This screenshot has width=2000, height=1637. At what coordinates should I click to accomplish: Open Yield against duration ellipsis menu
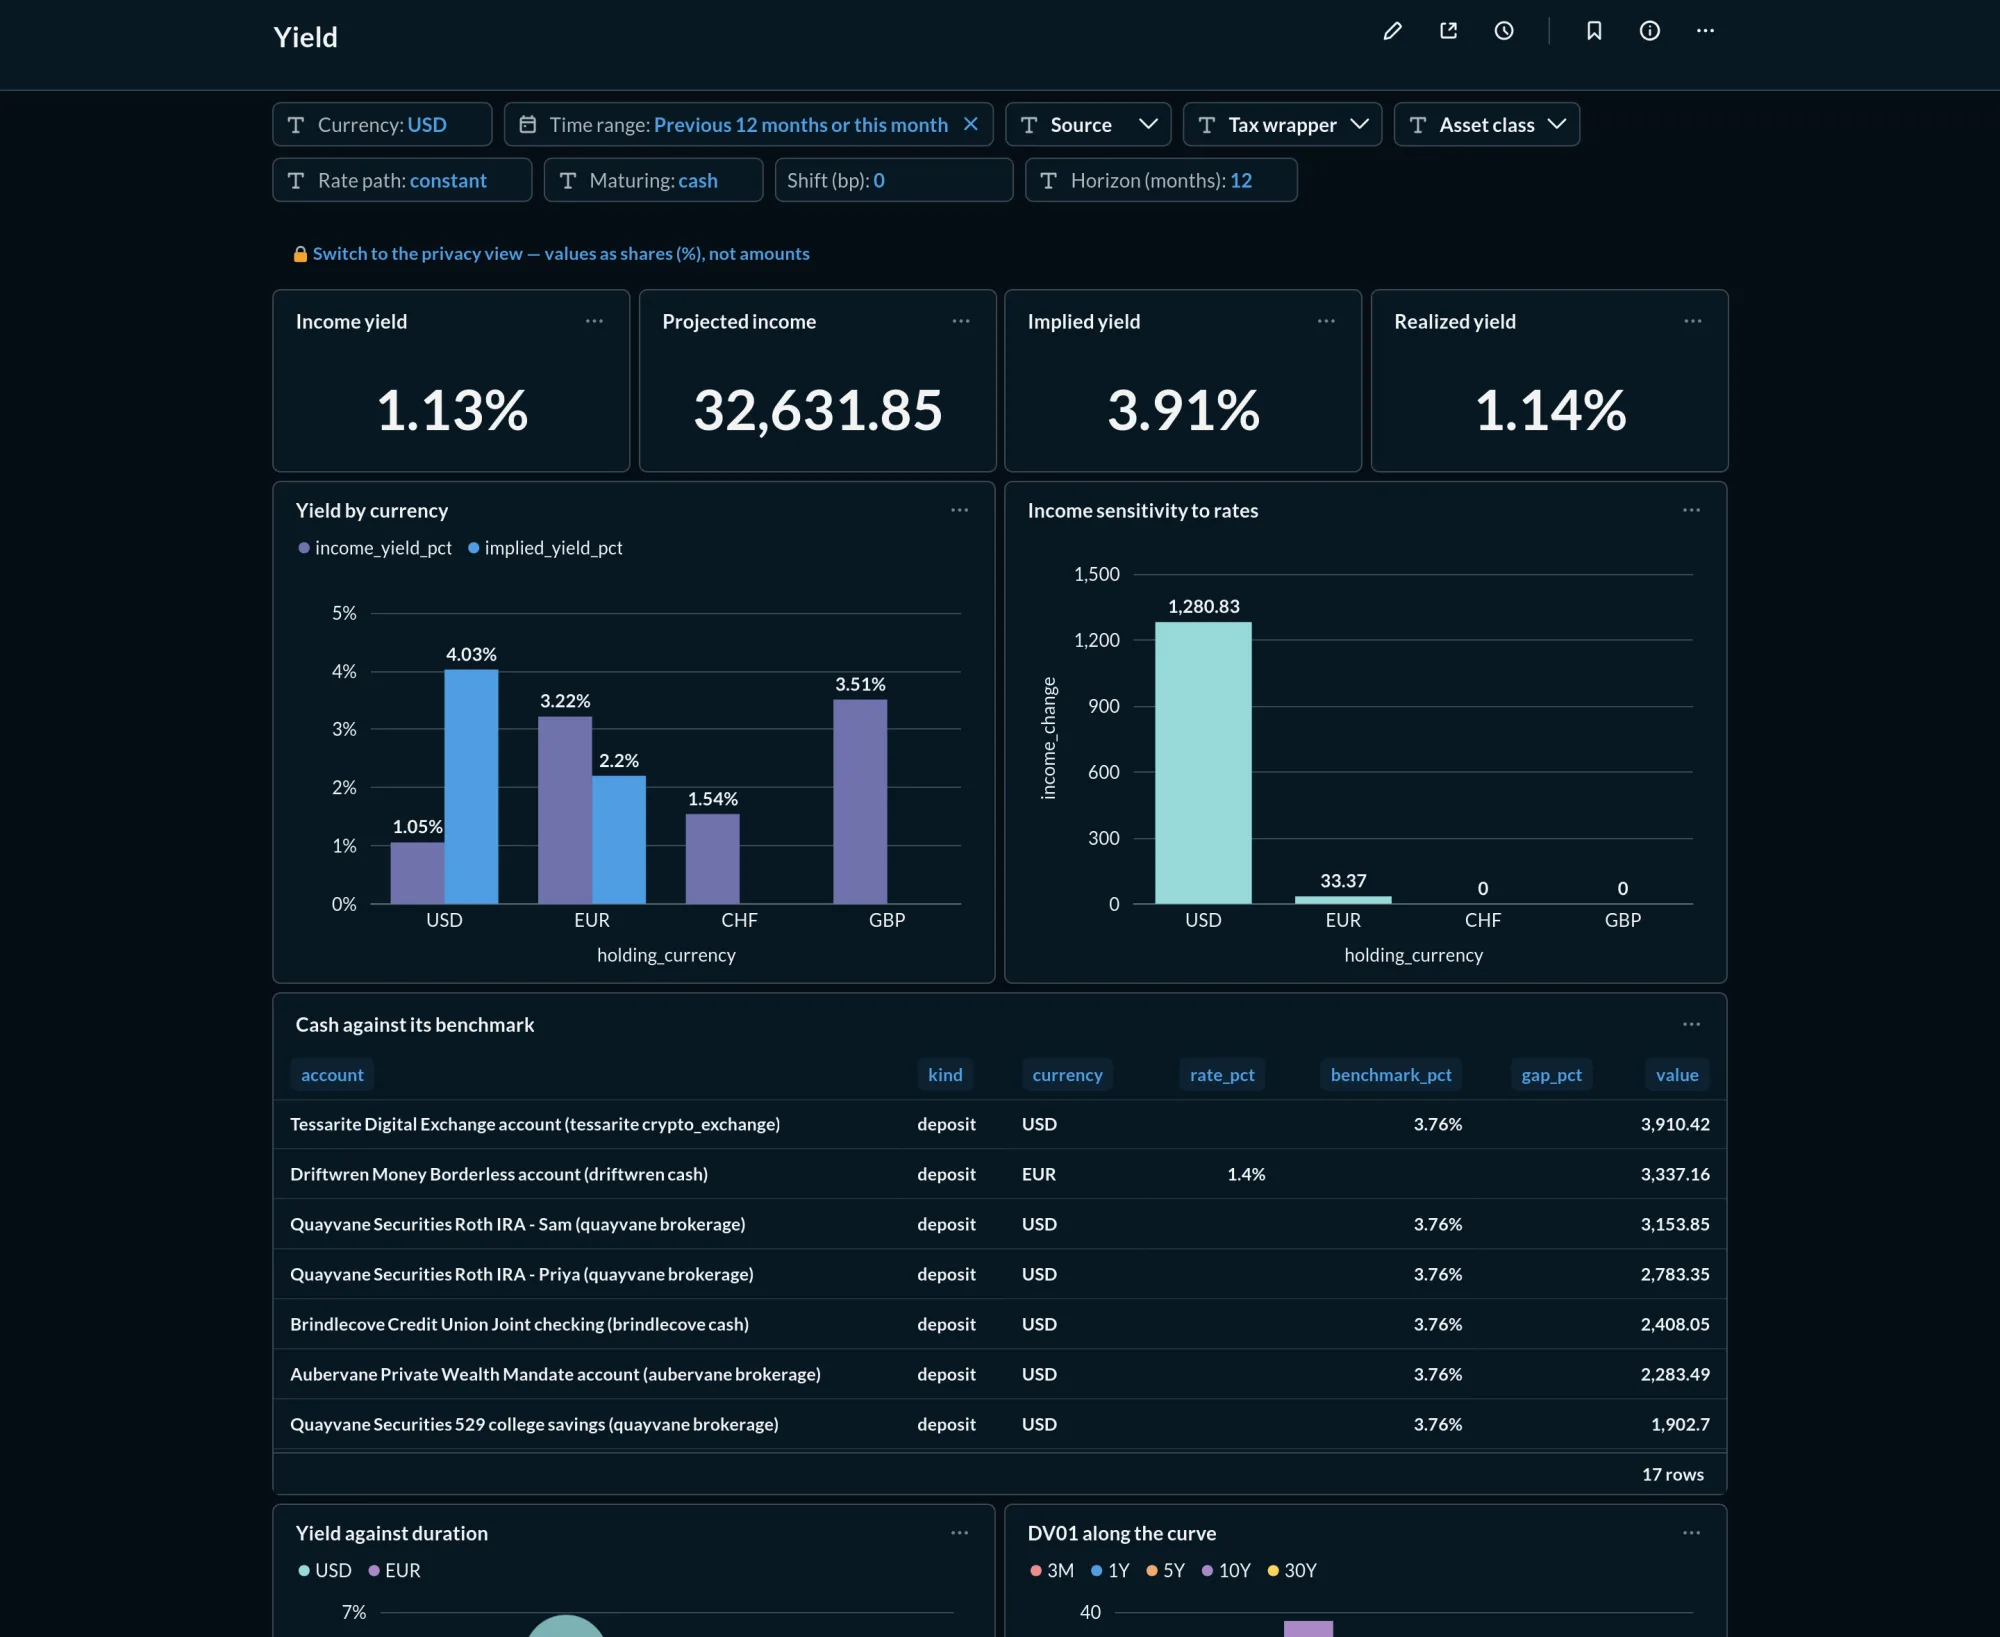[960, 1533]
